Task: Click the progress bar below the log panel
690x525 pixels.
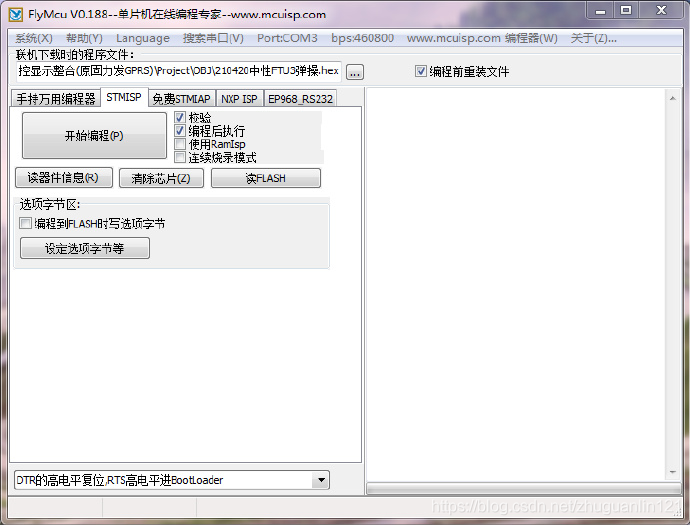Action: [524, 488]
